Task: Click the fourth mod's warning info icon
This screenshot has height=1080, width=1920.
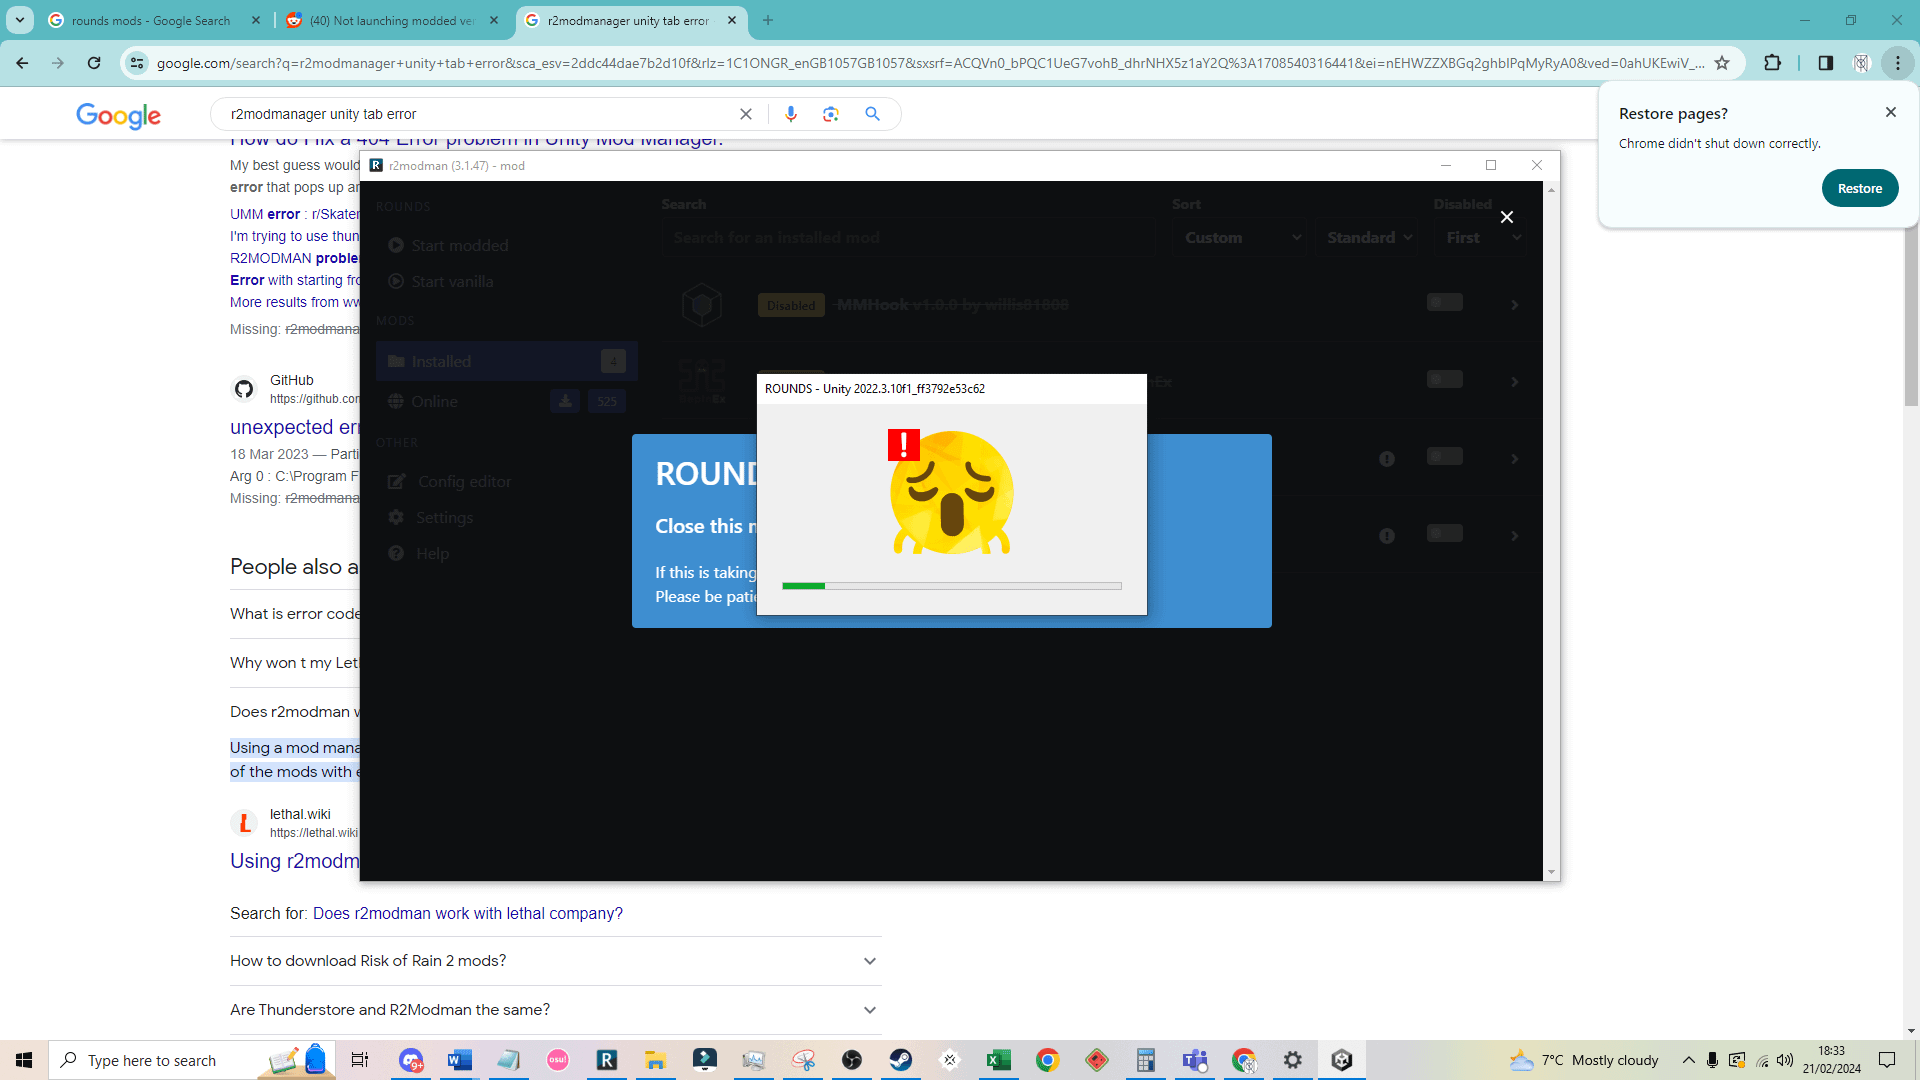Action: pyautogui.click(x=1387, y=536)
